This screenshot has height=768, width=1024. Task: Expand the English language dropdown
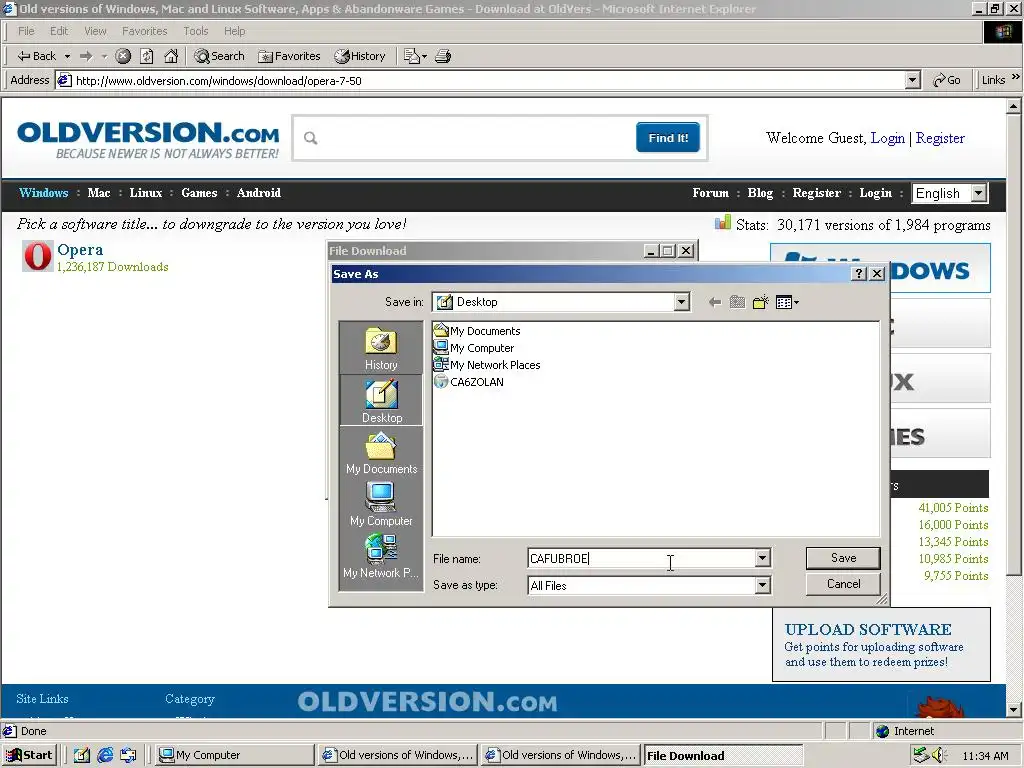[978, 193]
